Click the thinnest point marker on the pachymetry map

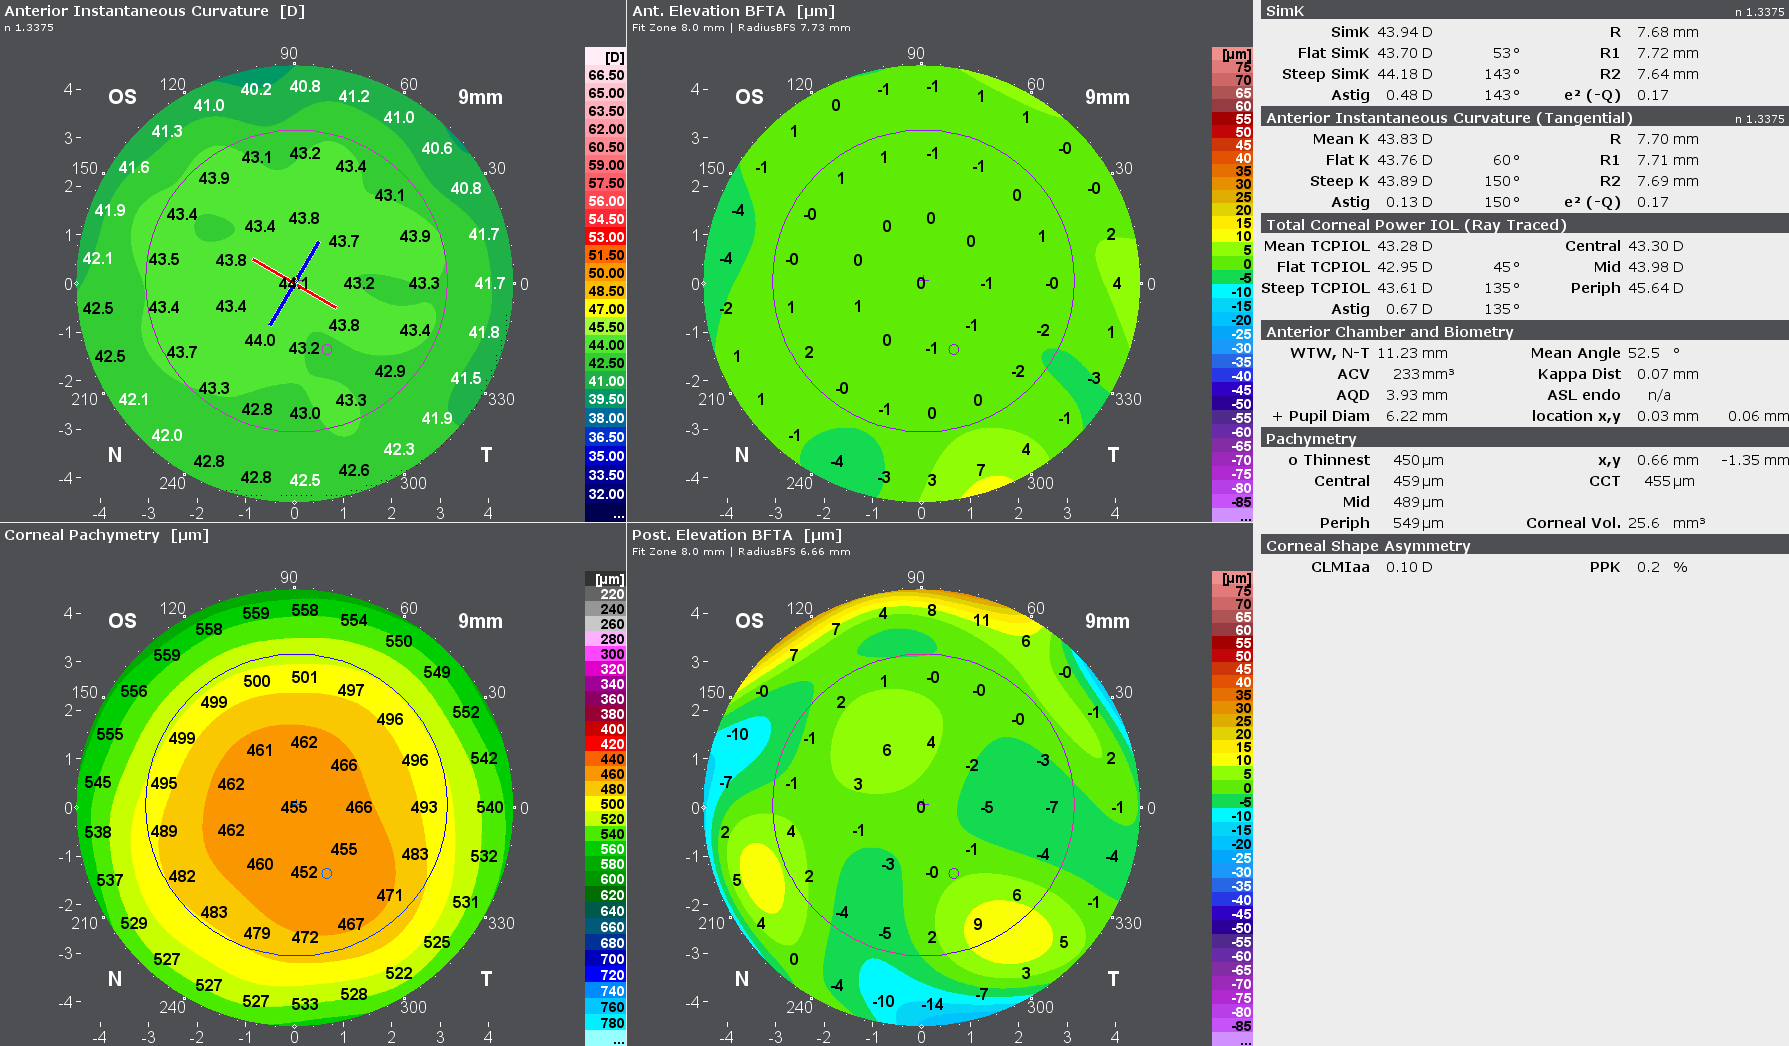(325, 874)
